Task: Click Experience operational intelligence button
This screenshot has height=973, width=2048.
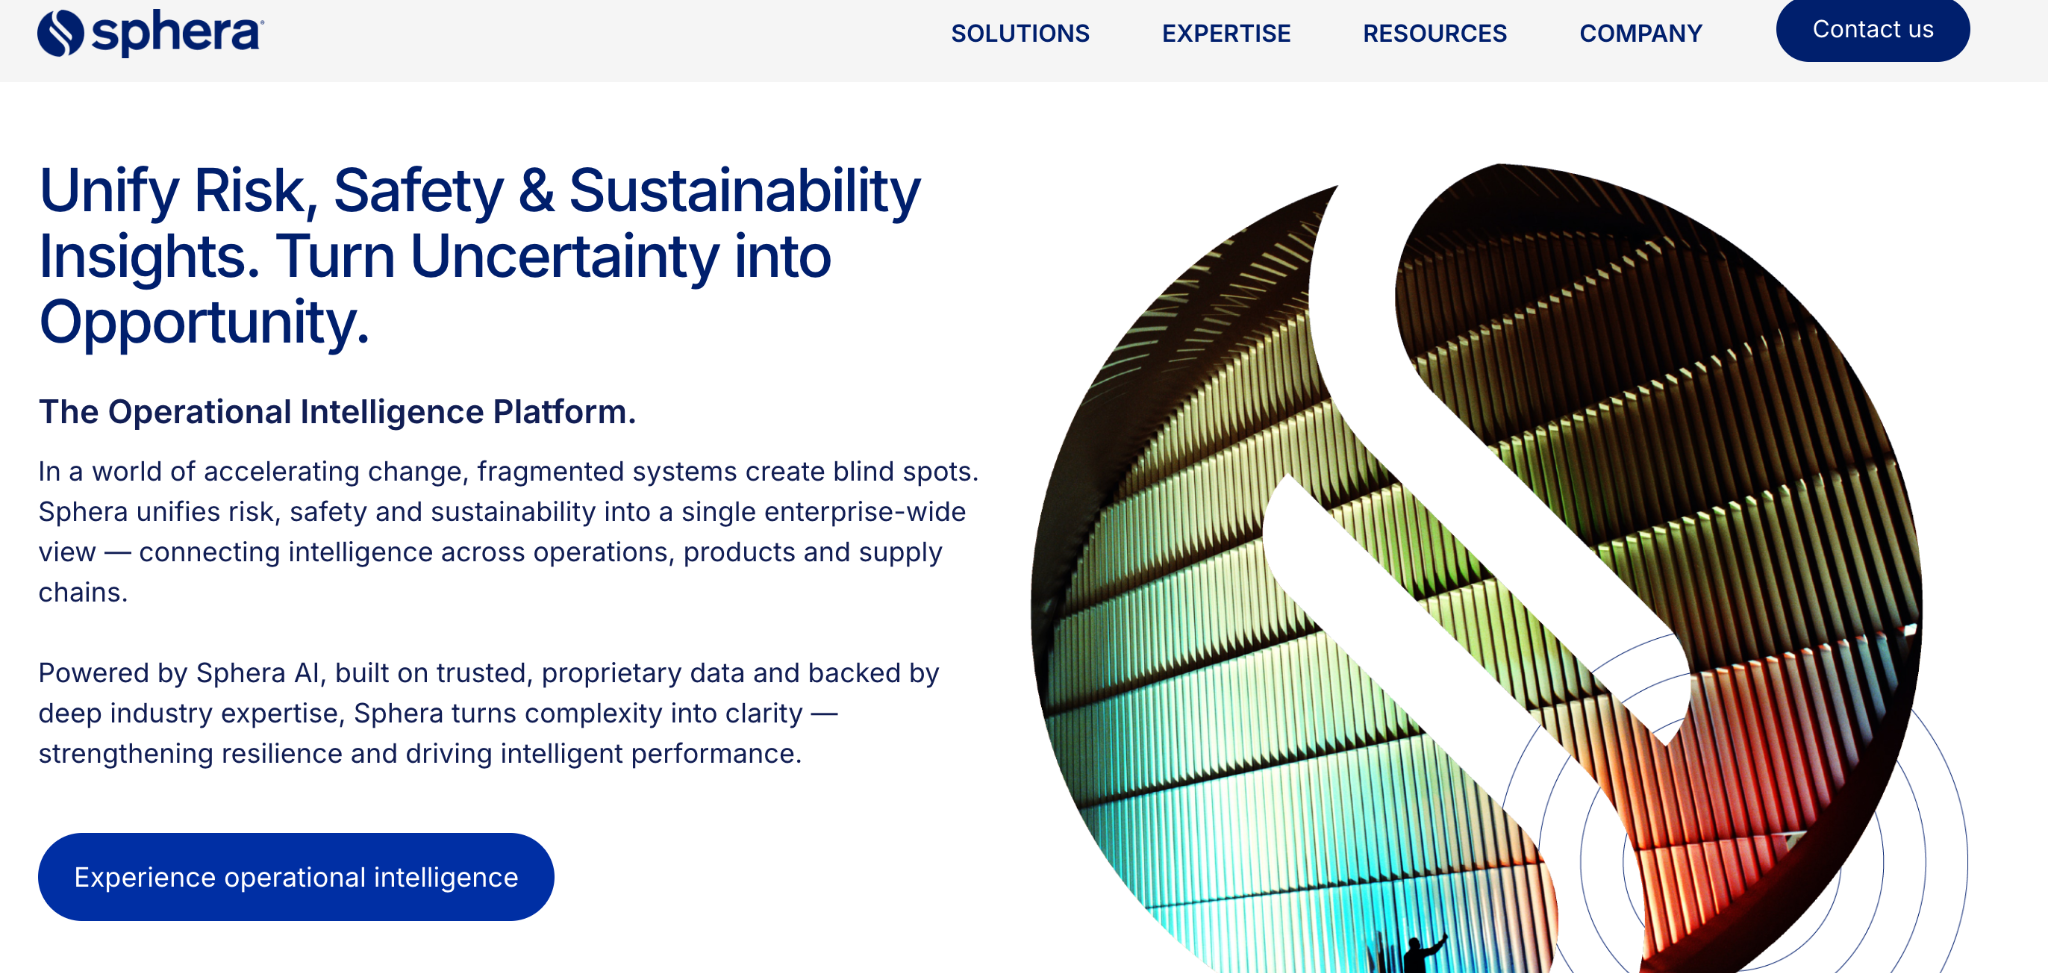Action: click(296, 877)
